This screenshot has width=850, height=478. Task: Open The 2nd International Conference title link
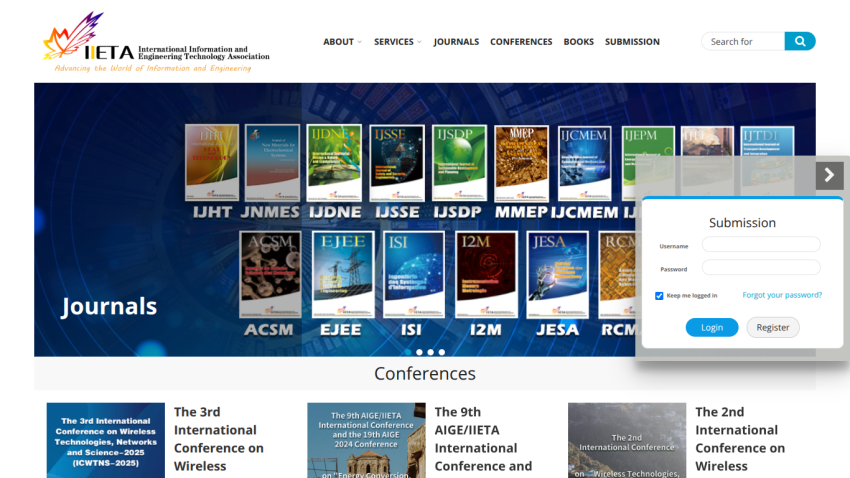[740, 439]
